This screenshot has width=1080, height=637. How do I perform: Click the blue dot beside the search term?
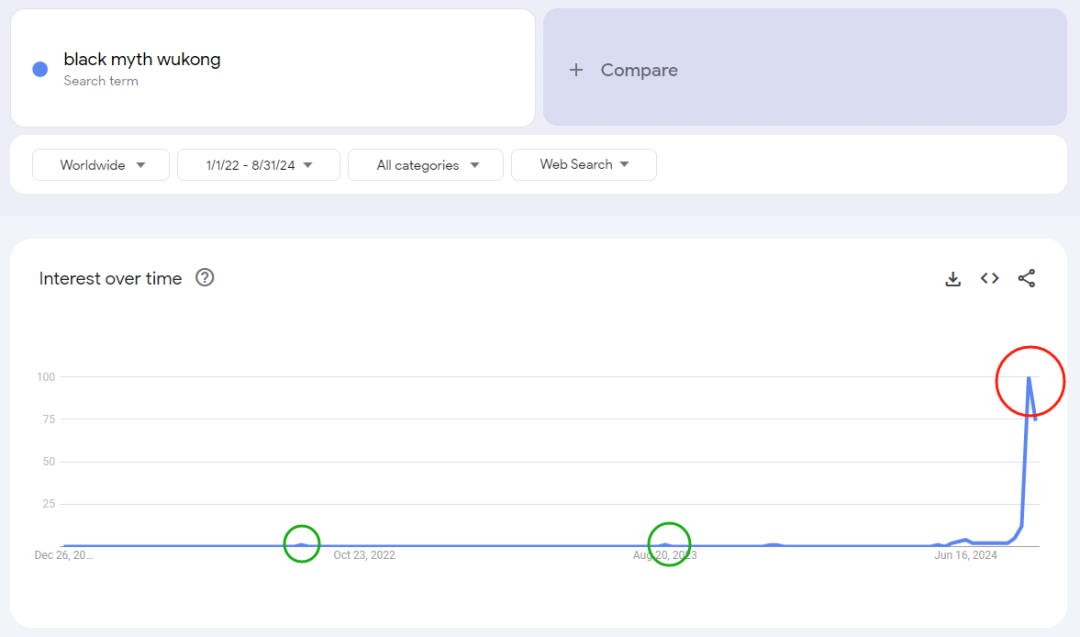tap(40, 69)
